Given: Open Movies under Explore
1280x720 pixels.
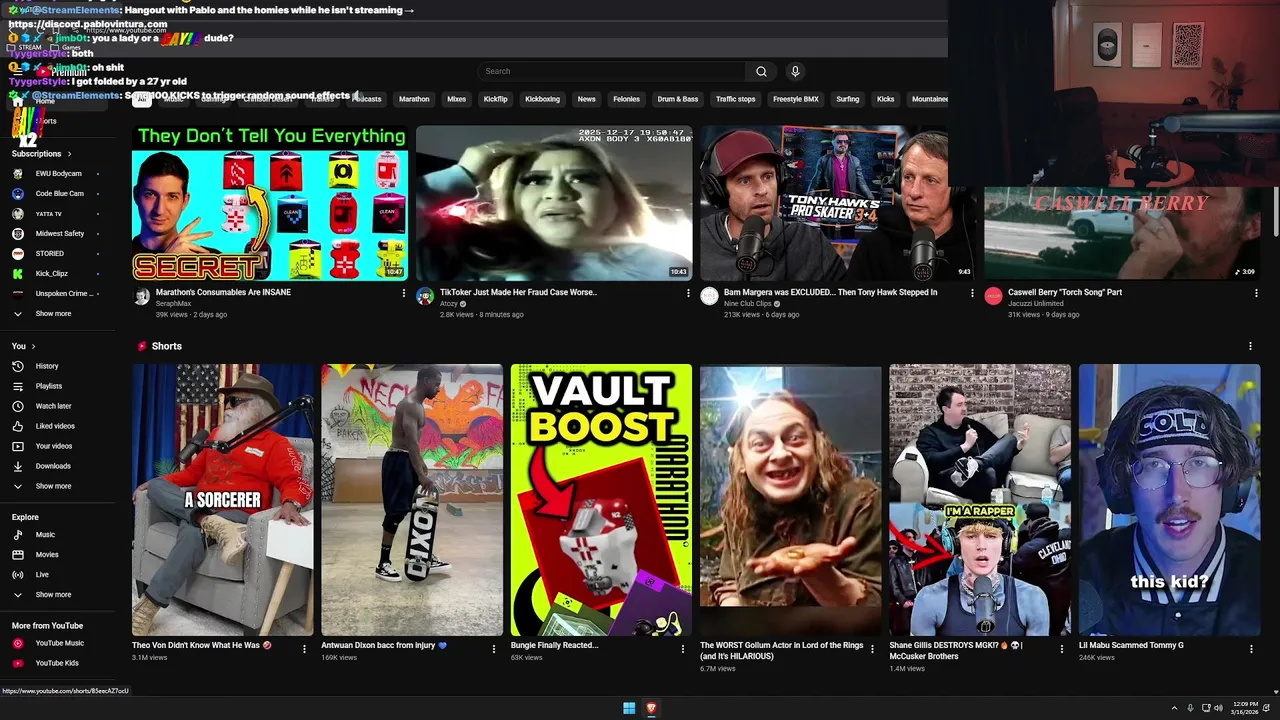Looking at the screenshot, I should pos(47,555).
